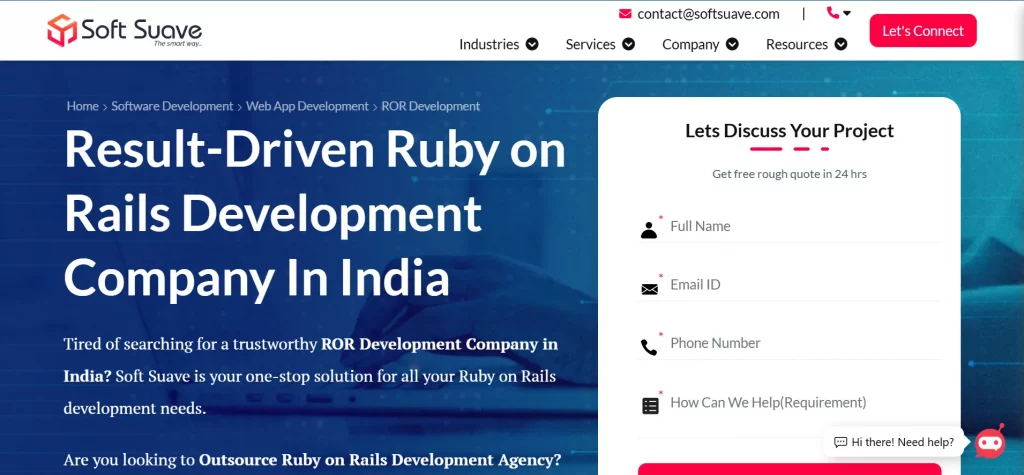Open the chatbot robot icon

point(989,441)
